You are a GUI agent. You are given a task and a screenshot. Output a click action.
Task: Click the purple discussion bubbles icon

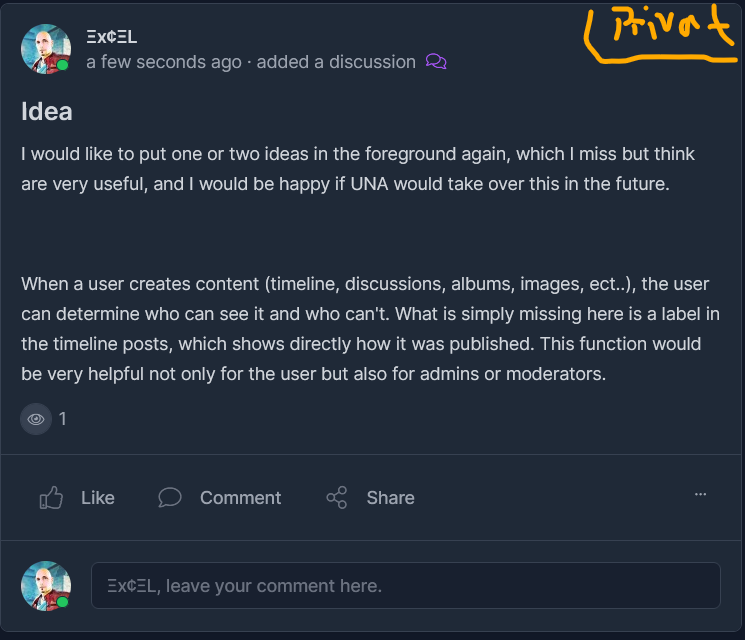click(436, 62)
